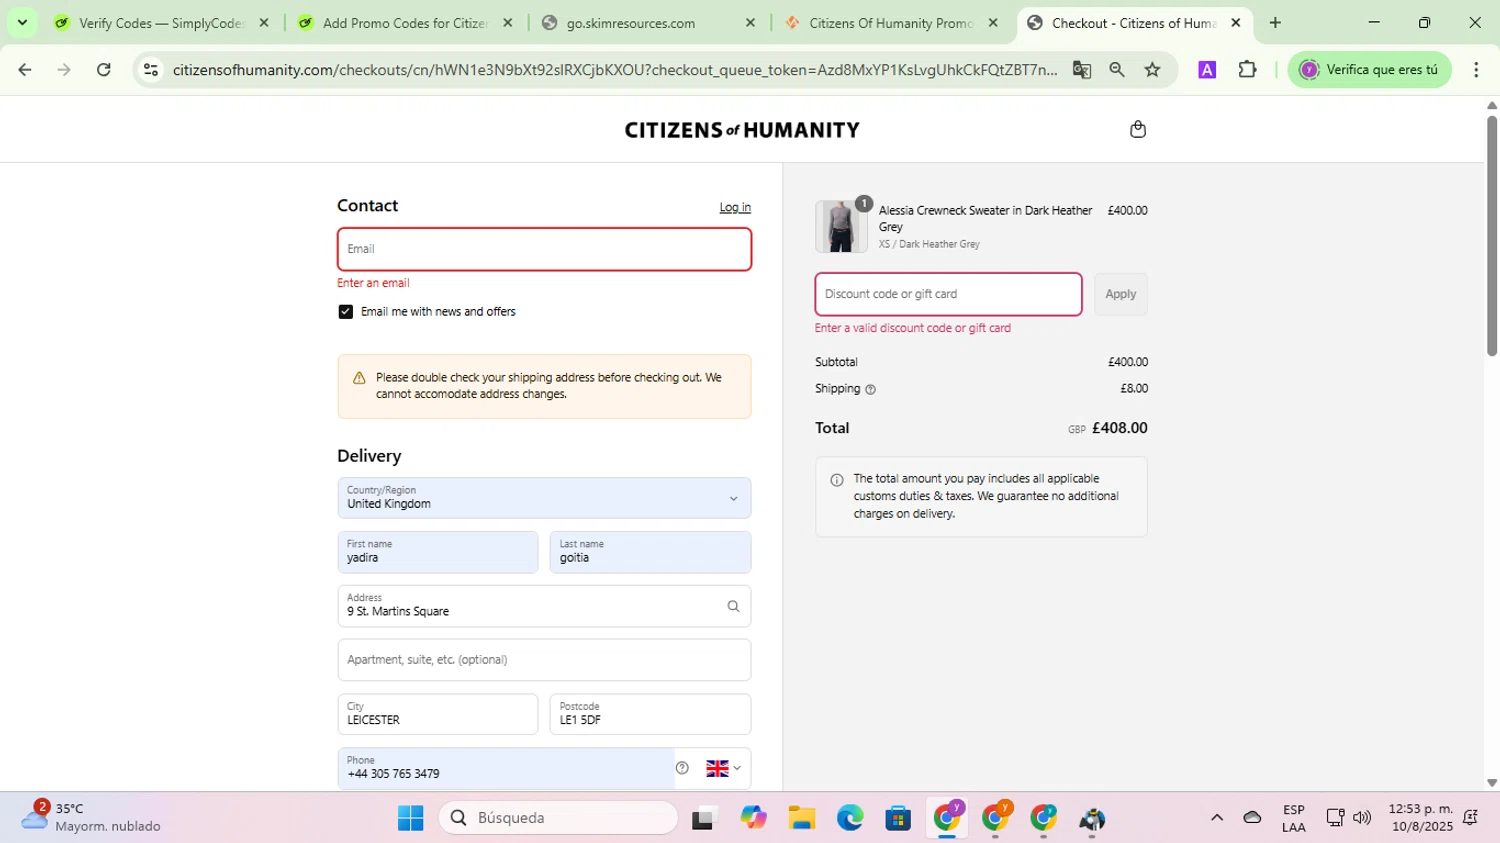This screenshot has height=843, width=1500.
Task: Click the address search magnifier icon
Action: pos(733,606)
